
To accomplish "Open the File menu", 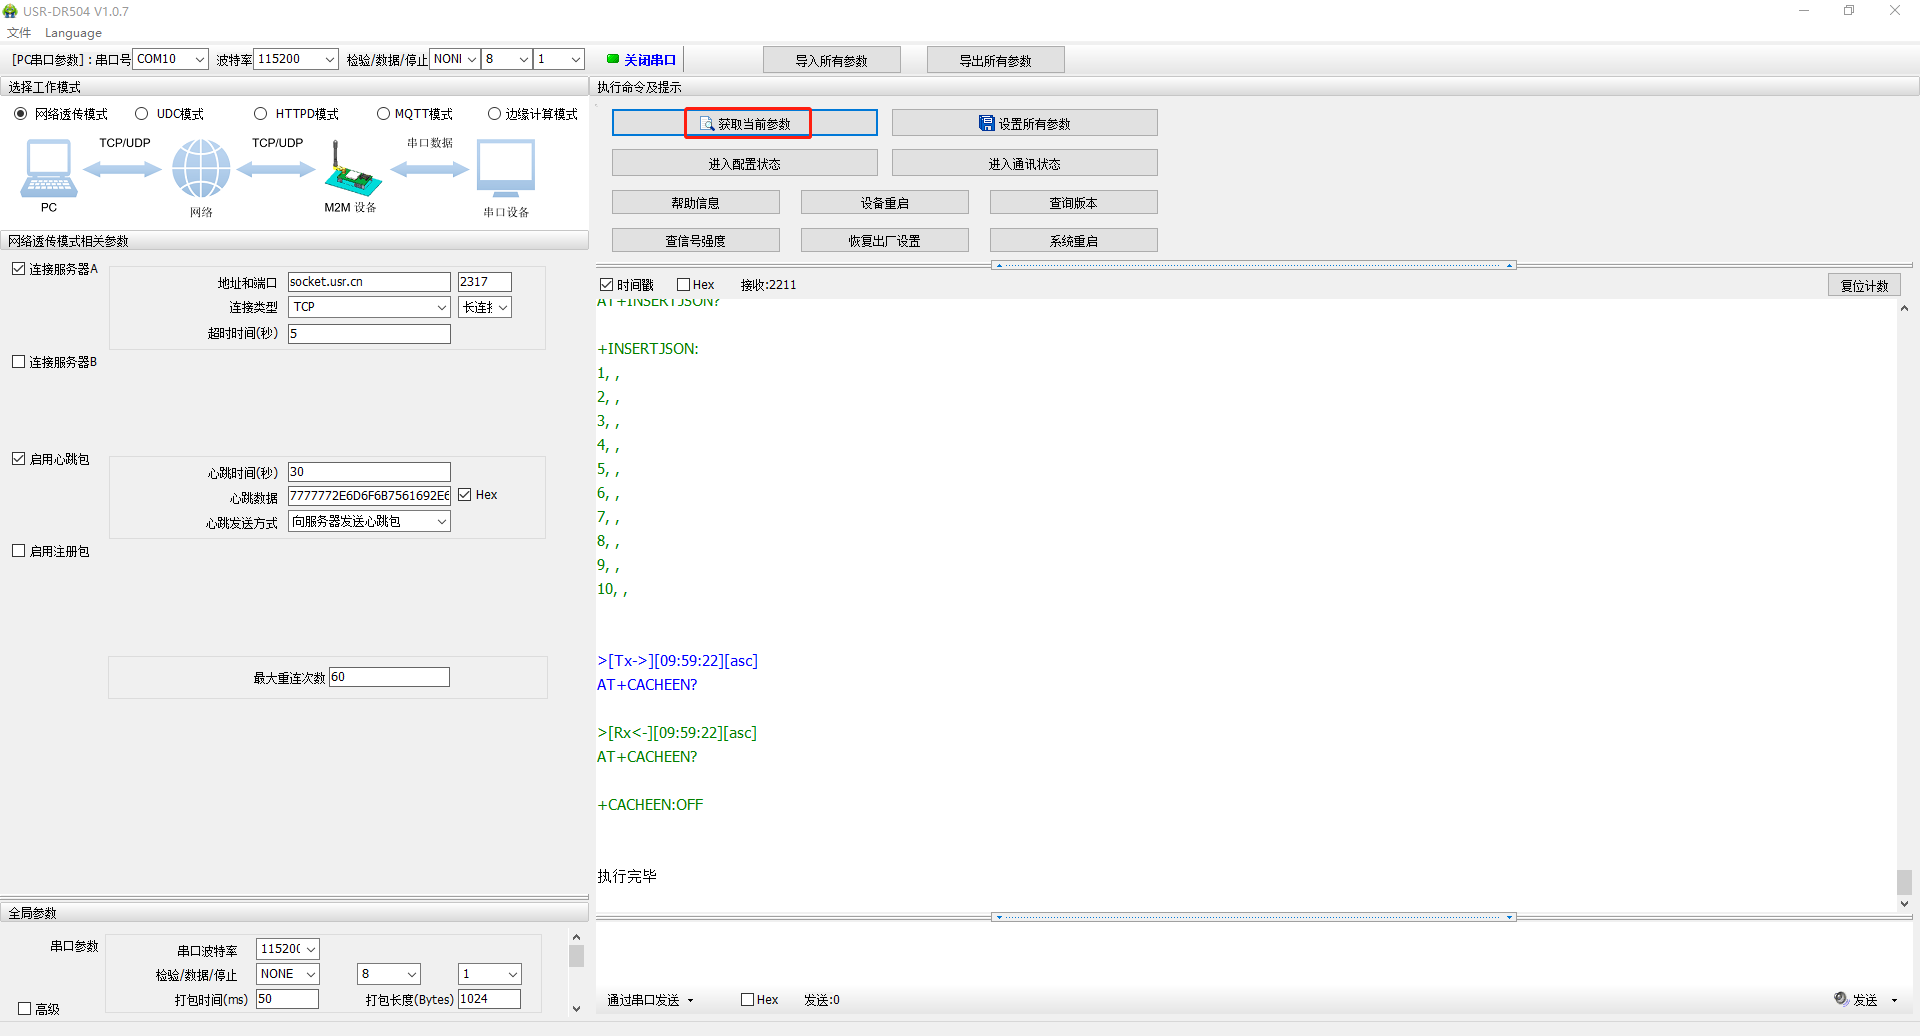I will tap(18, 33).
